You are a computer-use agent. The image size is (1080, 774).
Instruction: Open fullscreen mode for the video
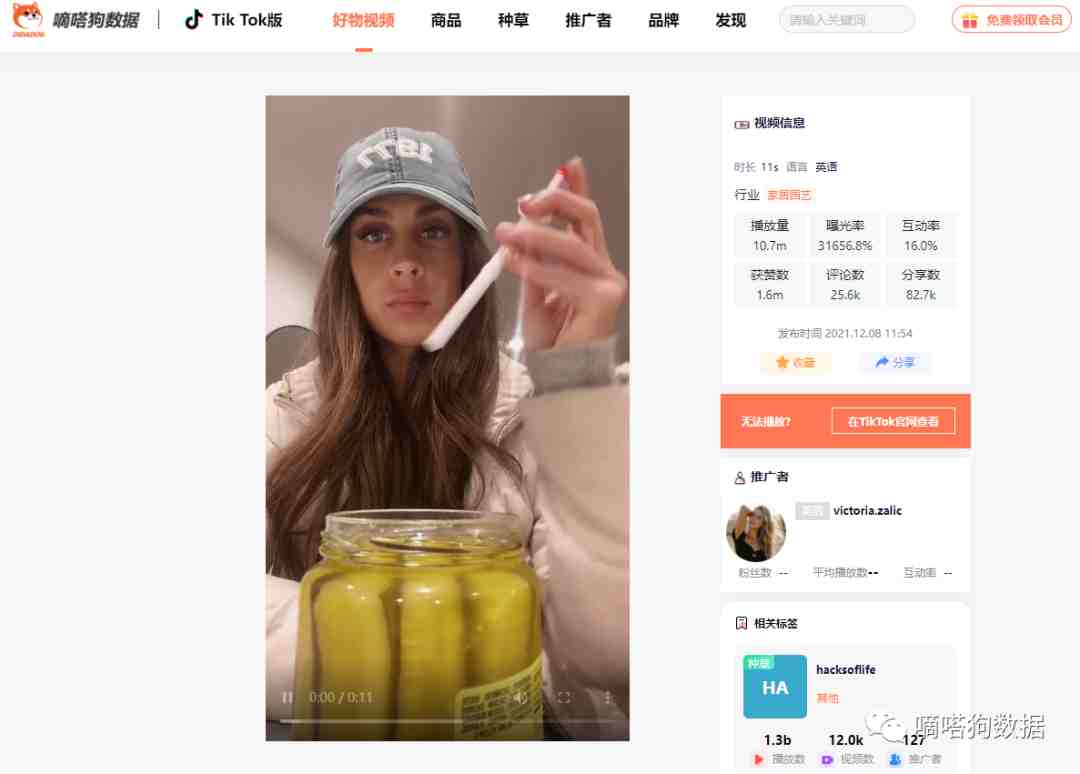(x=564, y=698)
